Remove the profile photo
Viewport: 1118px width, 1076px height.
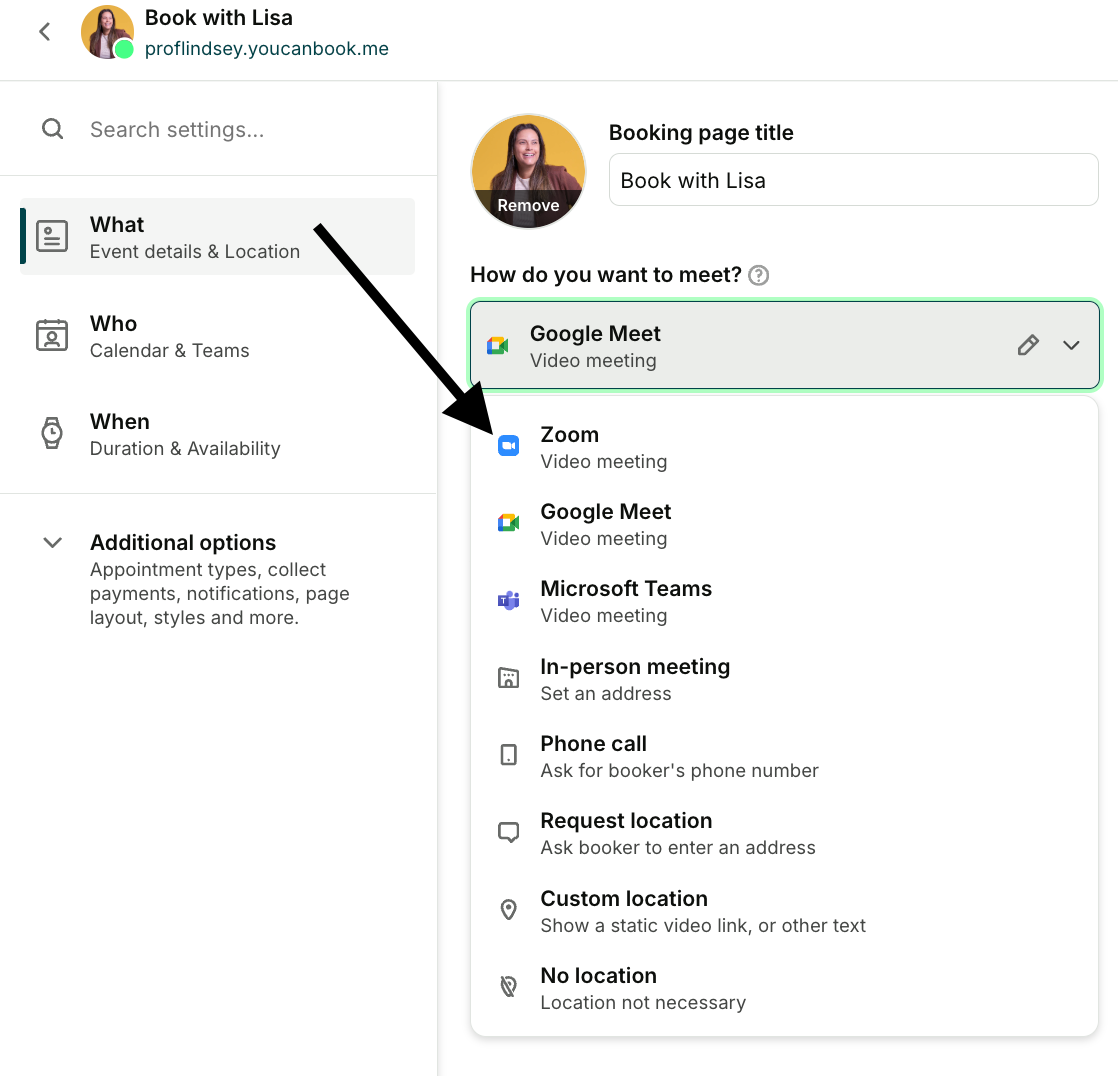pyautogui.click(x=528, y=205)
